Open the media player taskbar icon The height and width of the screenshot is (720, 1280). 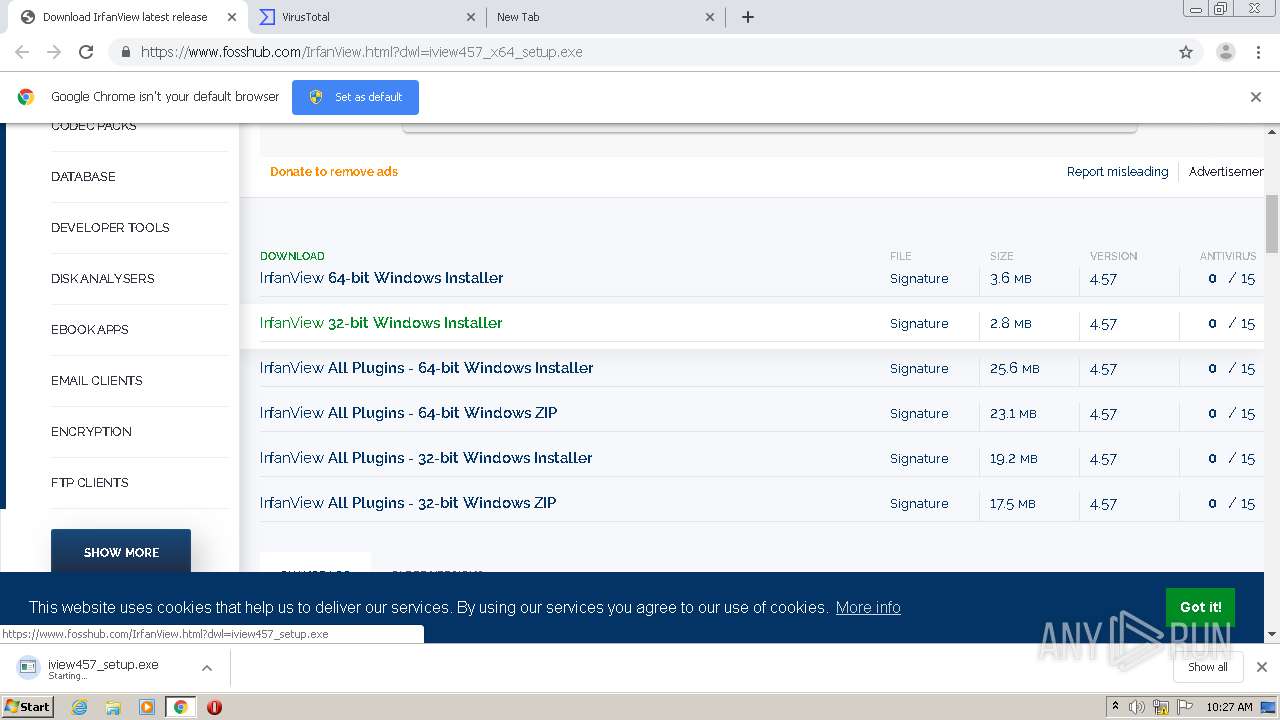click(147, 707)
